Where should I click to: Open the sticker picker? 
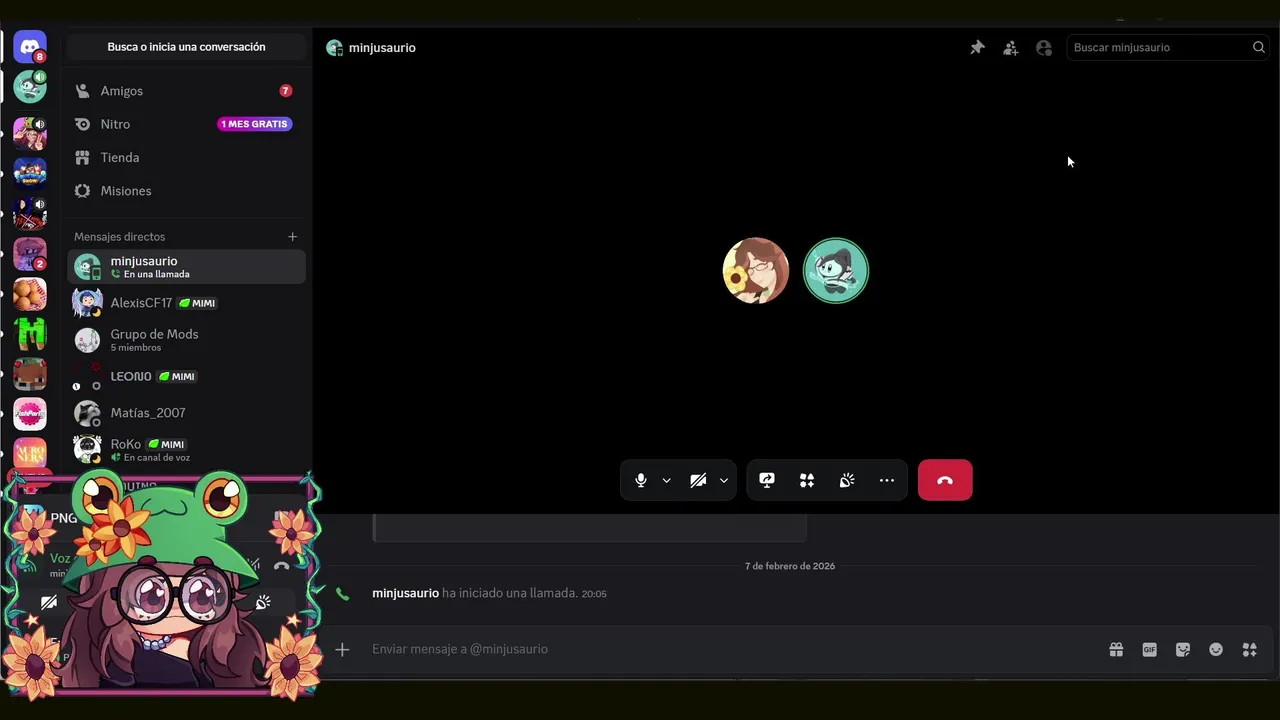click(1183, 649)
